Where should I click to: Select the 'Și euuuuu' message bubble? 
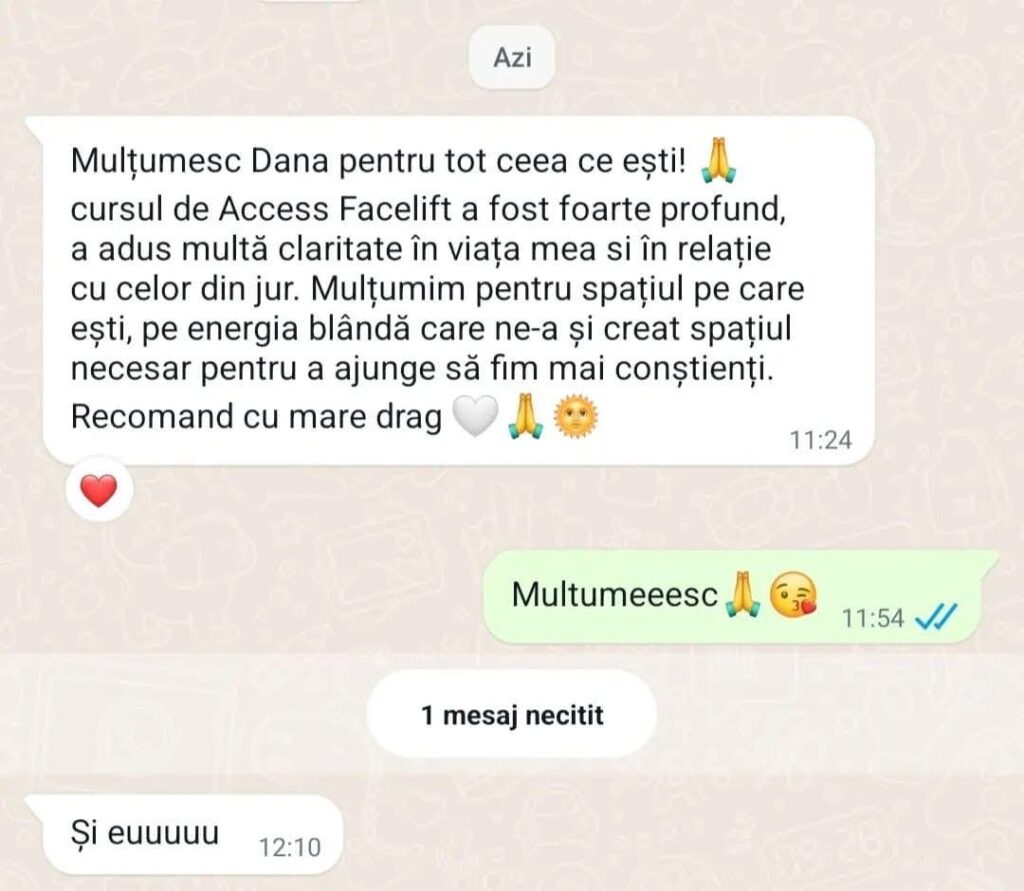point(185,835)
